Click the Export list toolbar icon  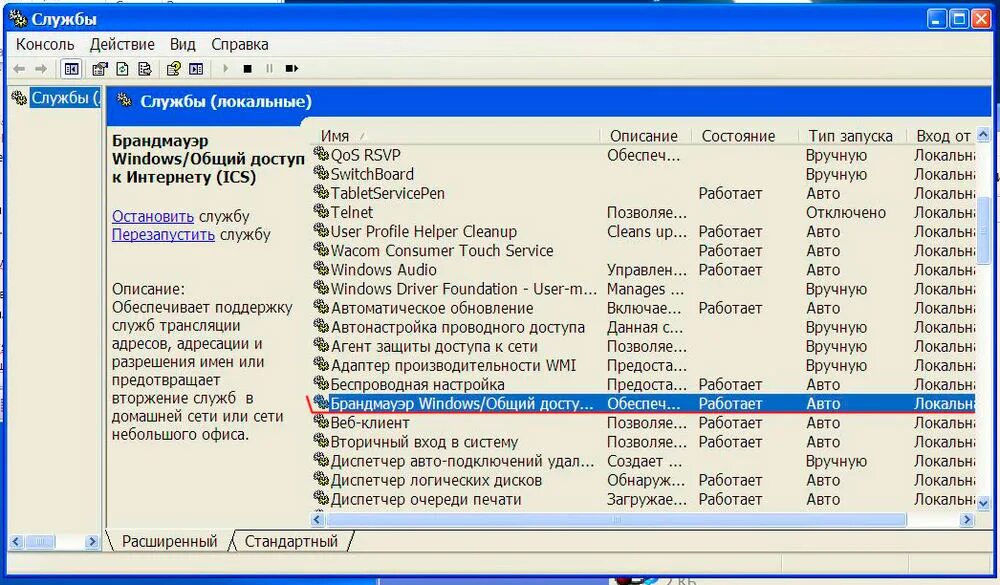click(x=145, y=69)
